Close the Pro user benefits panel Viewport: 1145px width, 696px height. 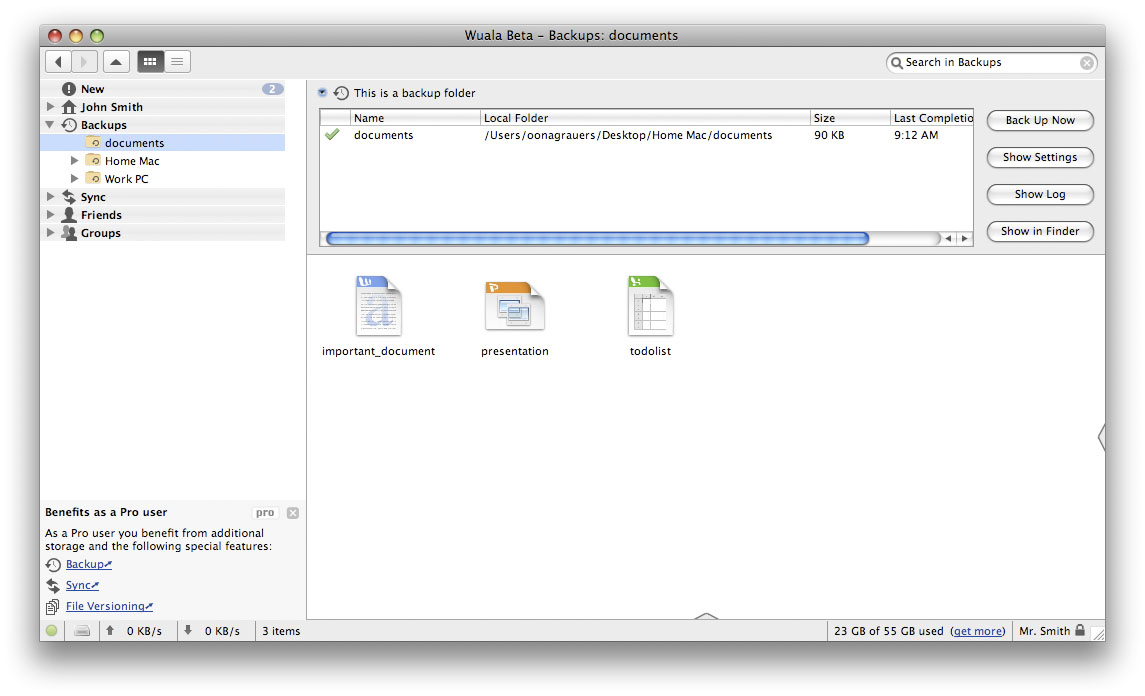[x=293, y=513]
